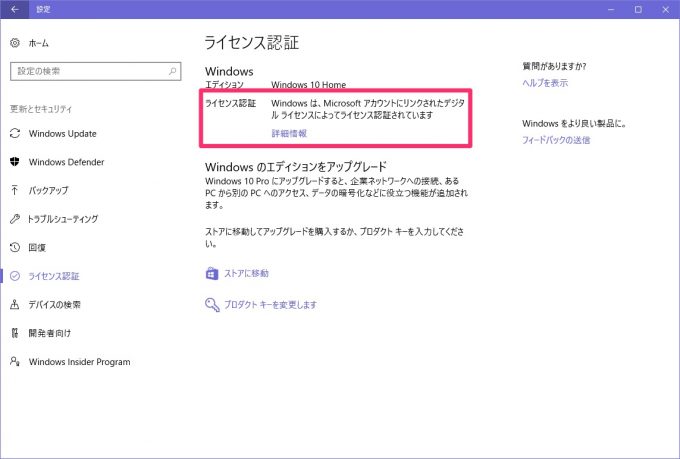Click フィードバックの送信 link
This screenshot has height=459, width=680.
pos(556,140)
